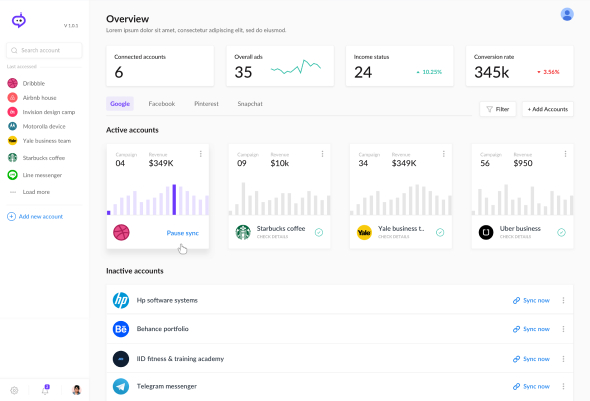Toggle the check status on Yale business card
590x401 pixels.
coord(440,232)
